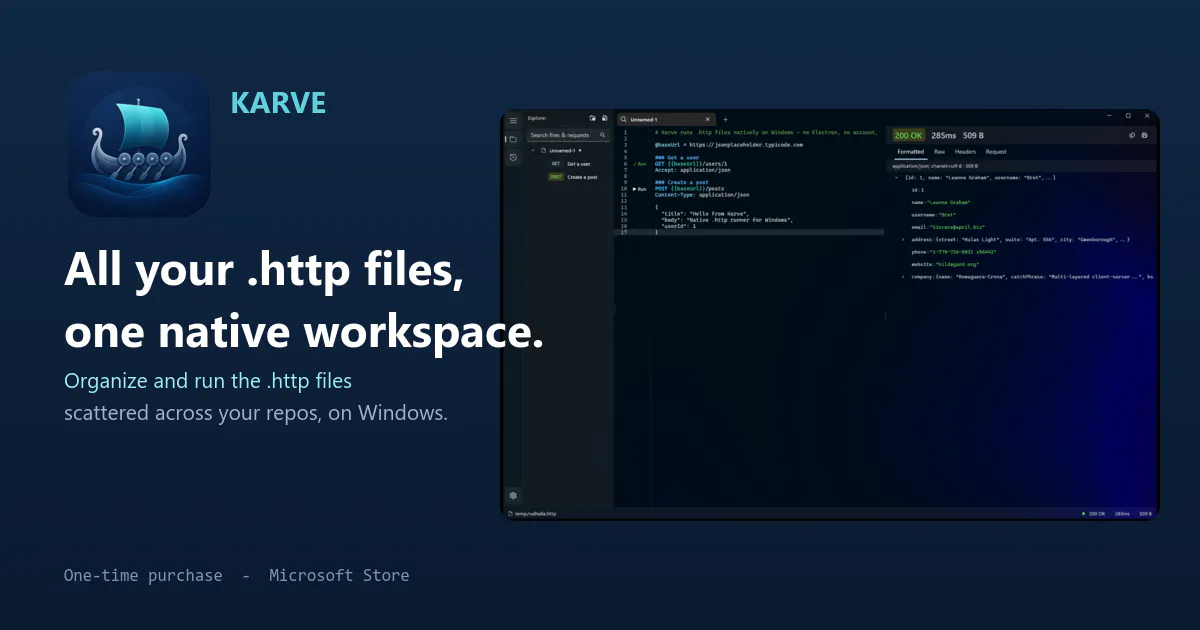
Task: Click the magnifier icon on Unnamed-1 tab
Action: (x=623, y=119)
